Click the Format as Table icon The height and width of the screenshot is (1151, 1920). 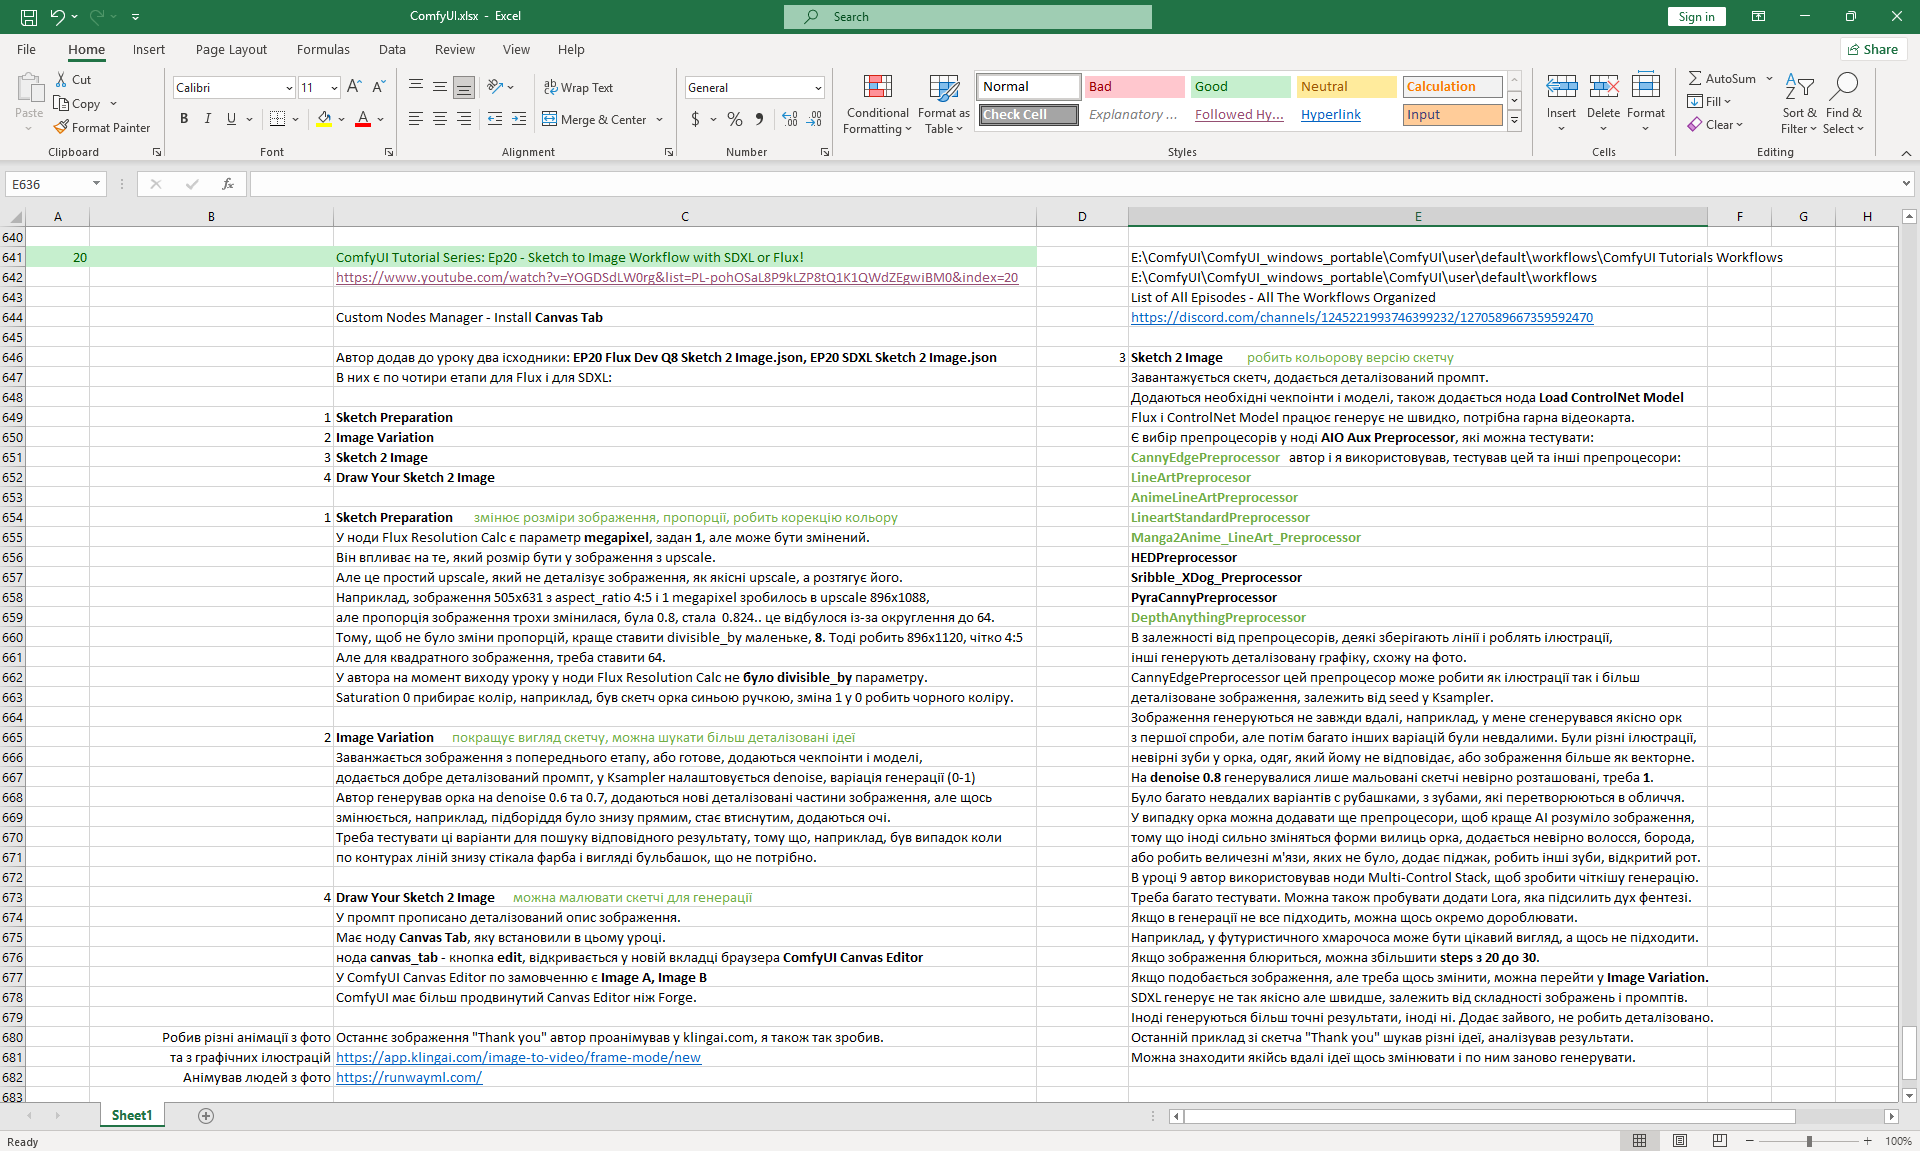coord(943,87)
